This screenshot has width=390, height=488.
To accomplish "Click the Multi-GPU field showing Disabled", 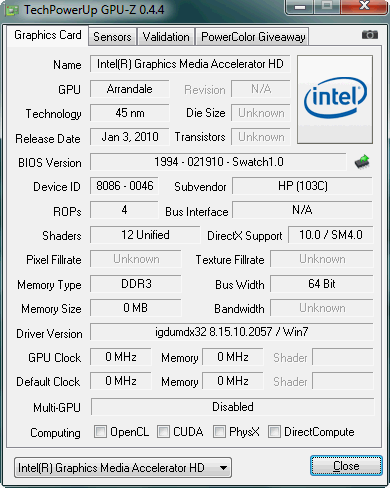I will [x=233, y=407].
